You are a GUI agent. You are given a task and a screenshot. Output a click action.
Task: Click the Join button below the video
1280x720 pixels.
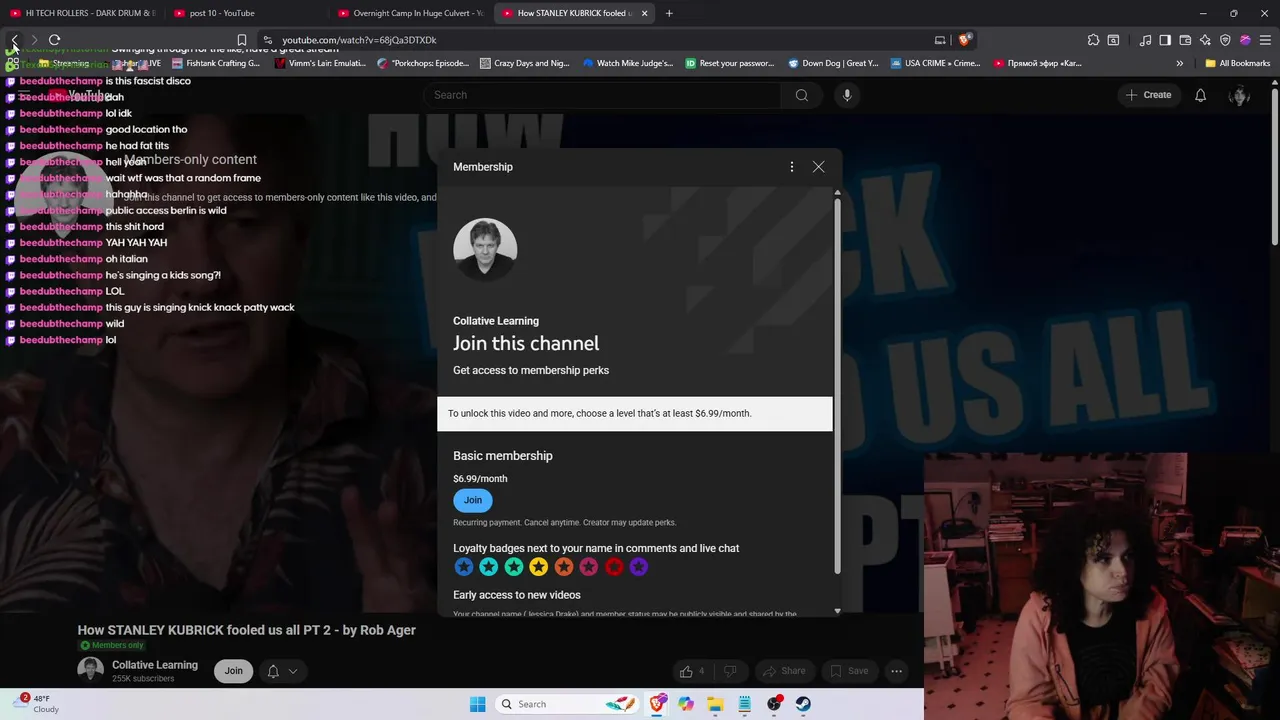pyautogui.click(x=233, y=671)
